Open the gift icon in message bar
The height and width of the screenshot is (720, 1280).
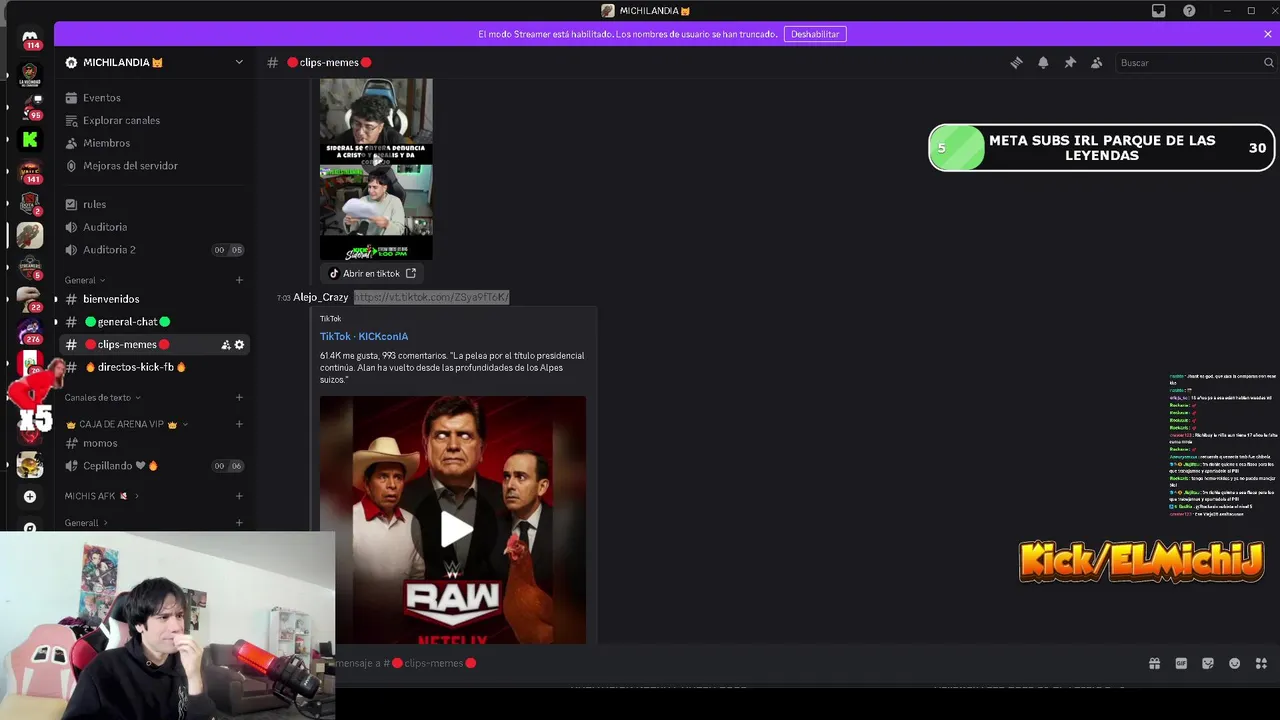[1154, 663]
